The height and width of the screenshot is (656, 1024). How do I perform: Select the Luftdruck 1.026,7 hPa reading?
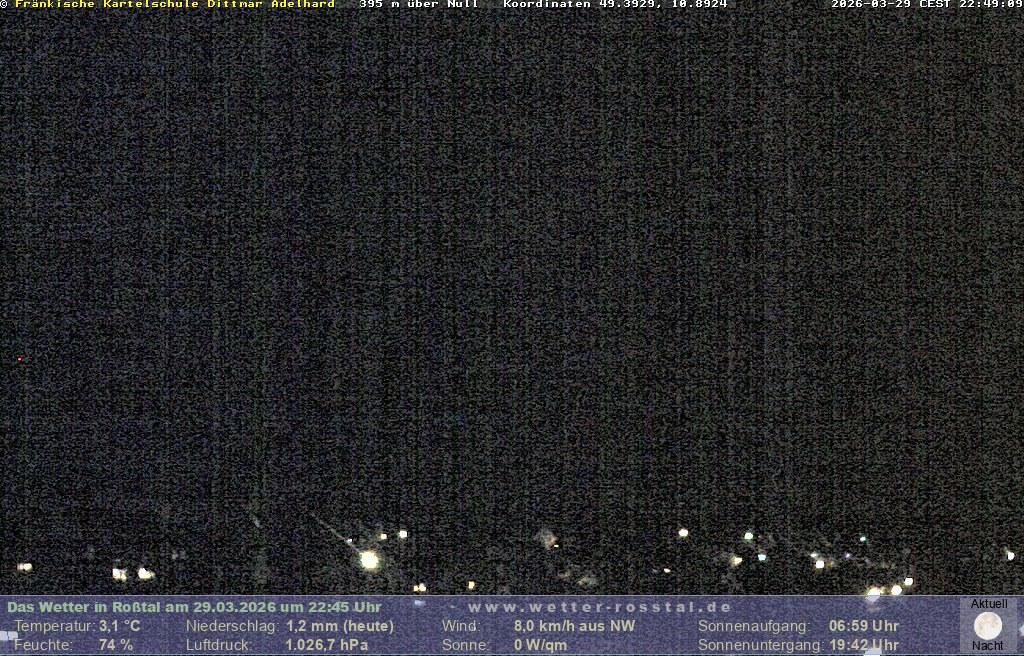coord(327,645)
